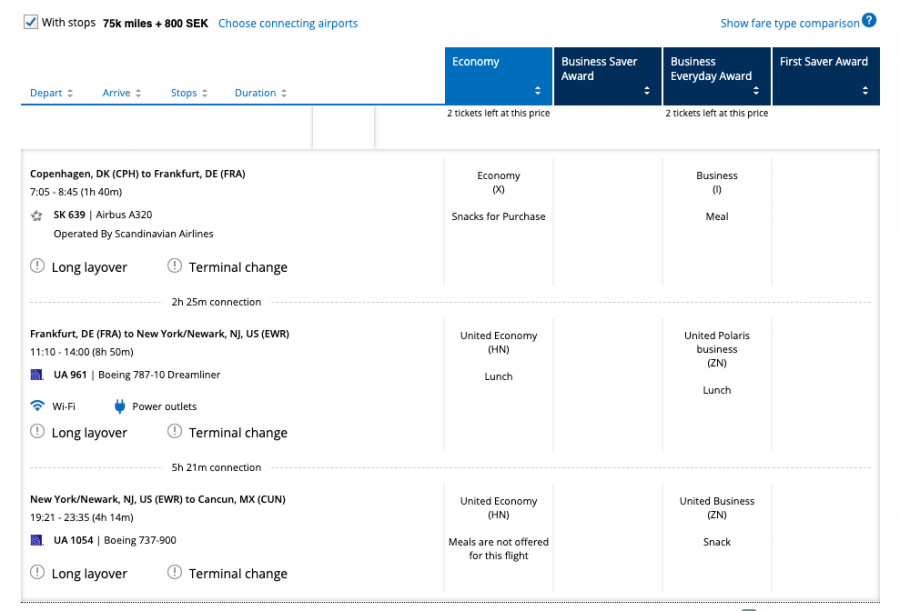Click Terminal change warning icon for UA 961

point(174,432)
